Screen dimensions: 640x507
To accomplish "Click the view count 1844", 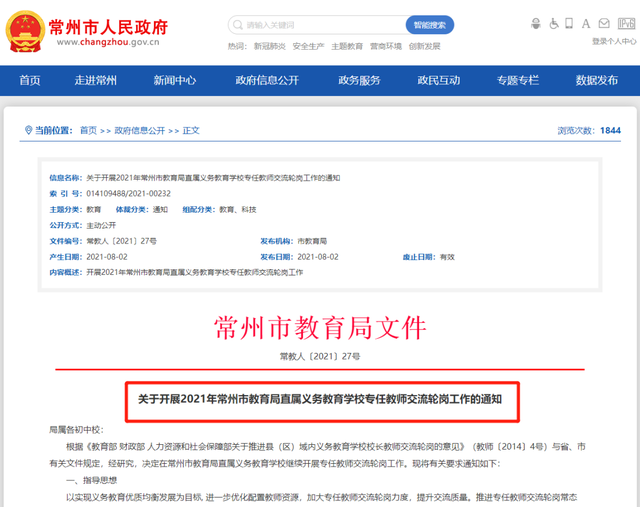I will (610, 131).
